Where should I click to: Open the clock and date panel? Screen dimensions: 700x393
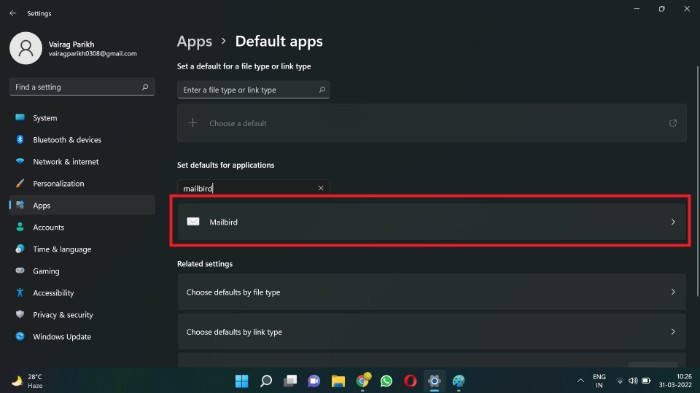pyautogui.click(x=675, y=381)
